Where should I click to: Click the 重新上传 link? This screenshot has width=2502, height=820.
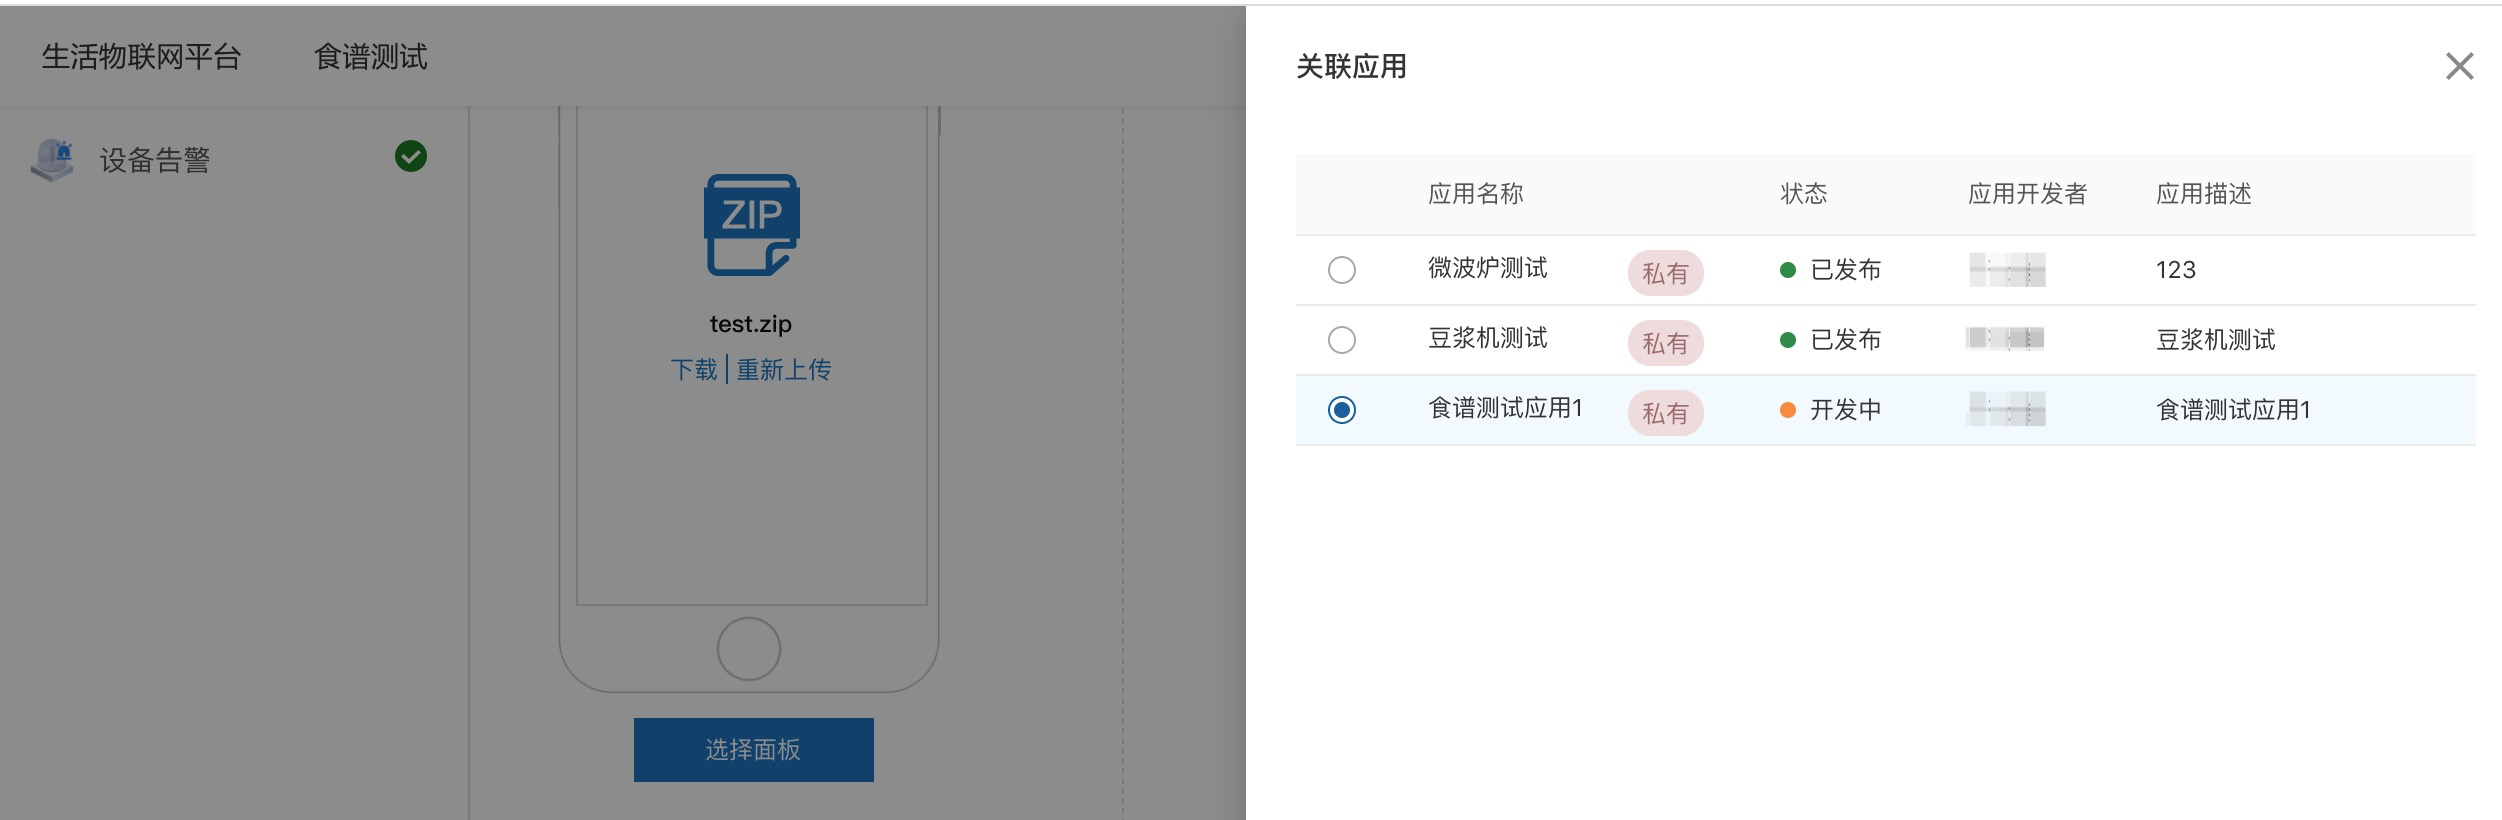[784, 370]
